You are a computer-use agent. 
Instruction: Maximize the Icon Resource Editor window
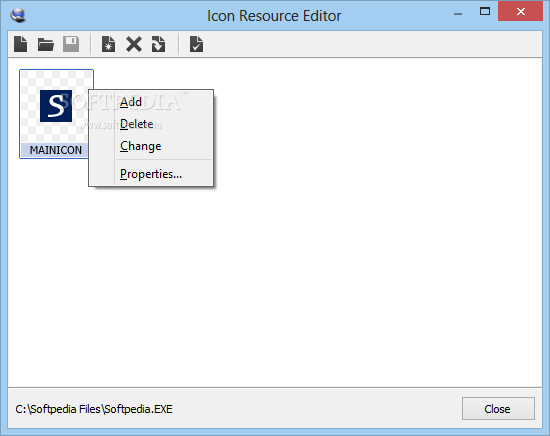pos(485,12)
